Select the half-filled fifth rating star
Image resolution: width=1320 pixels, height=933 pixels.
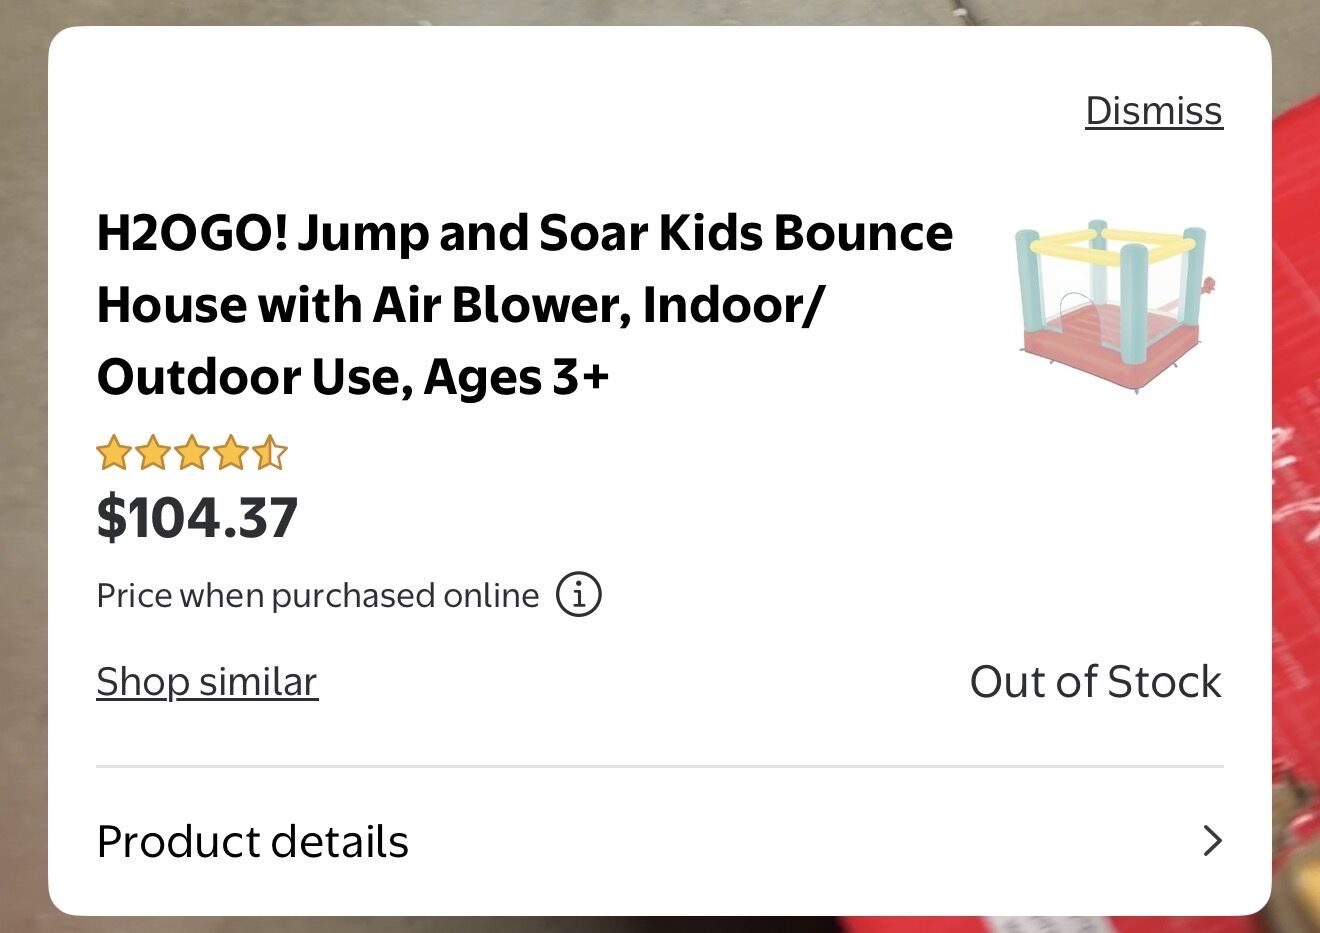coord(271,454)
